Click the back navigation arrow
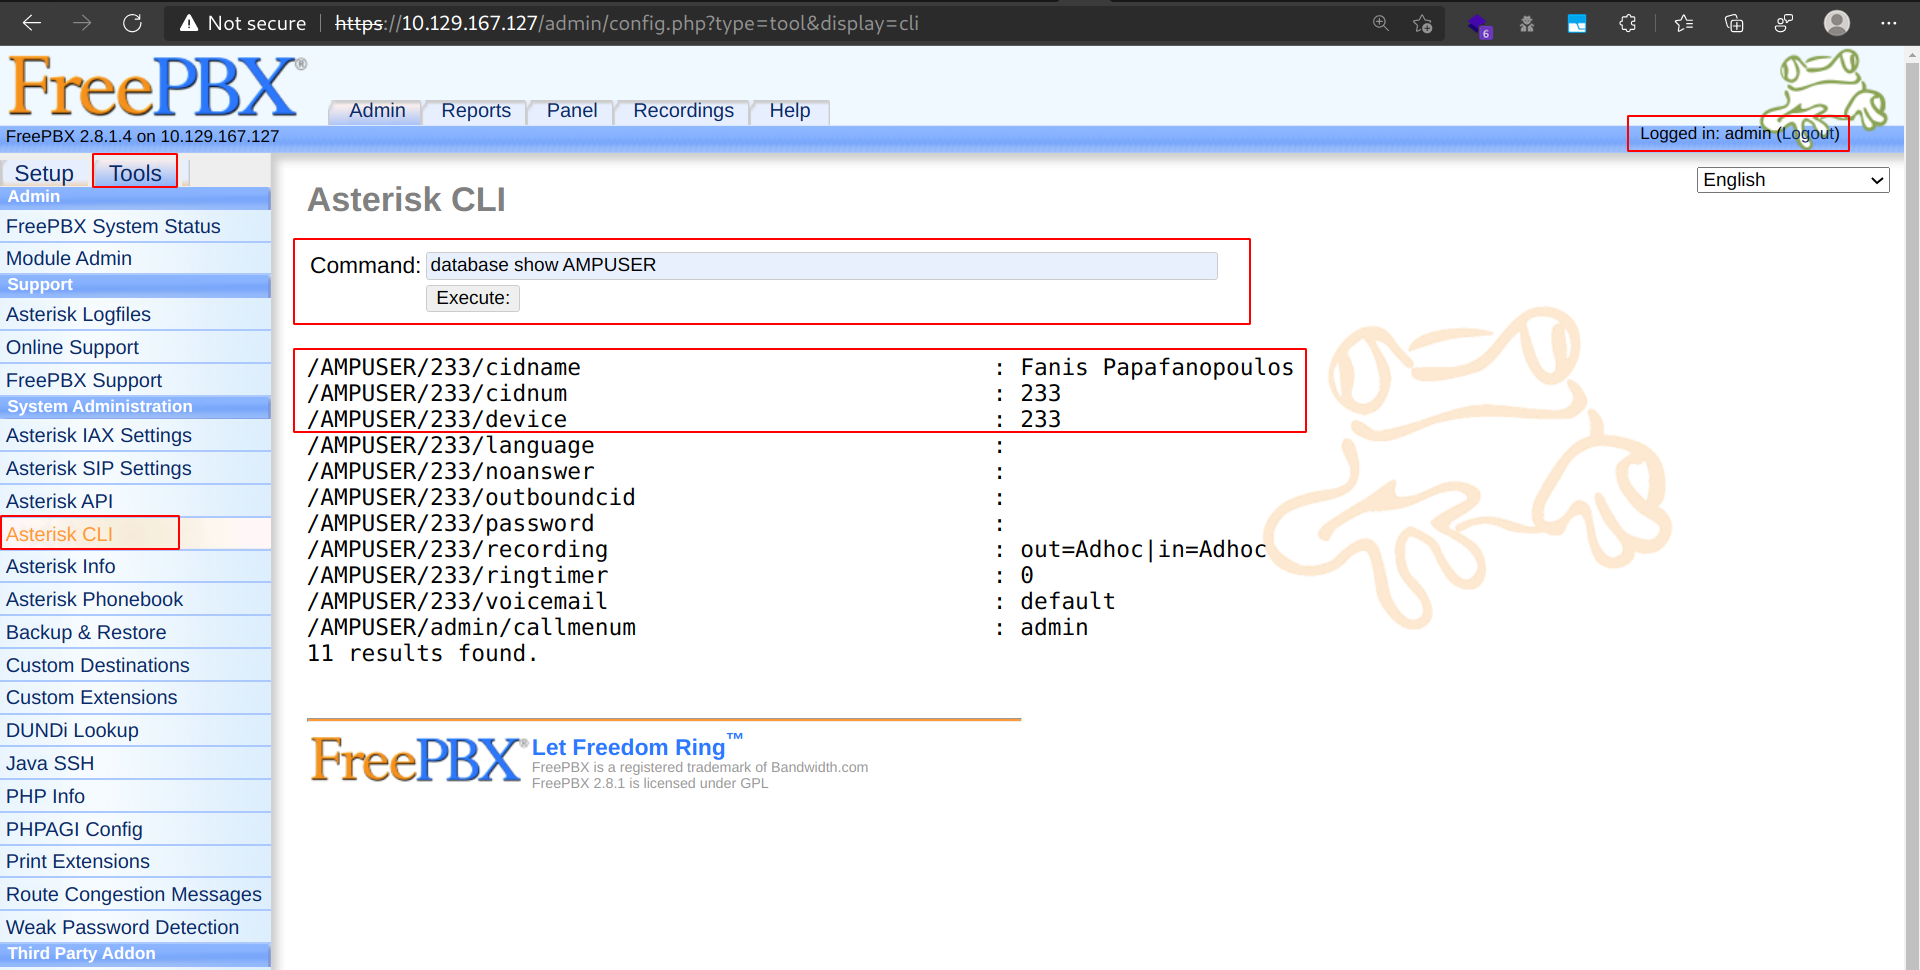 coord(32,22)
